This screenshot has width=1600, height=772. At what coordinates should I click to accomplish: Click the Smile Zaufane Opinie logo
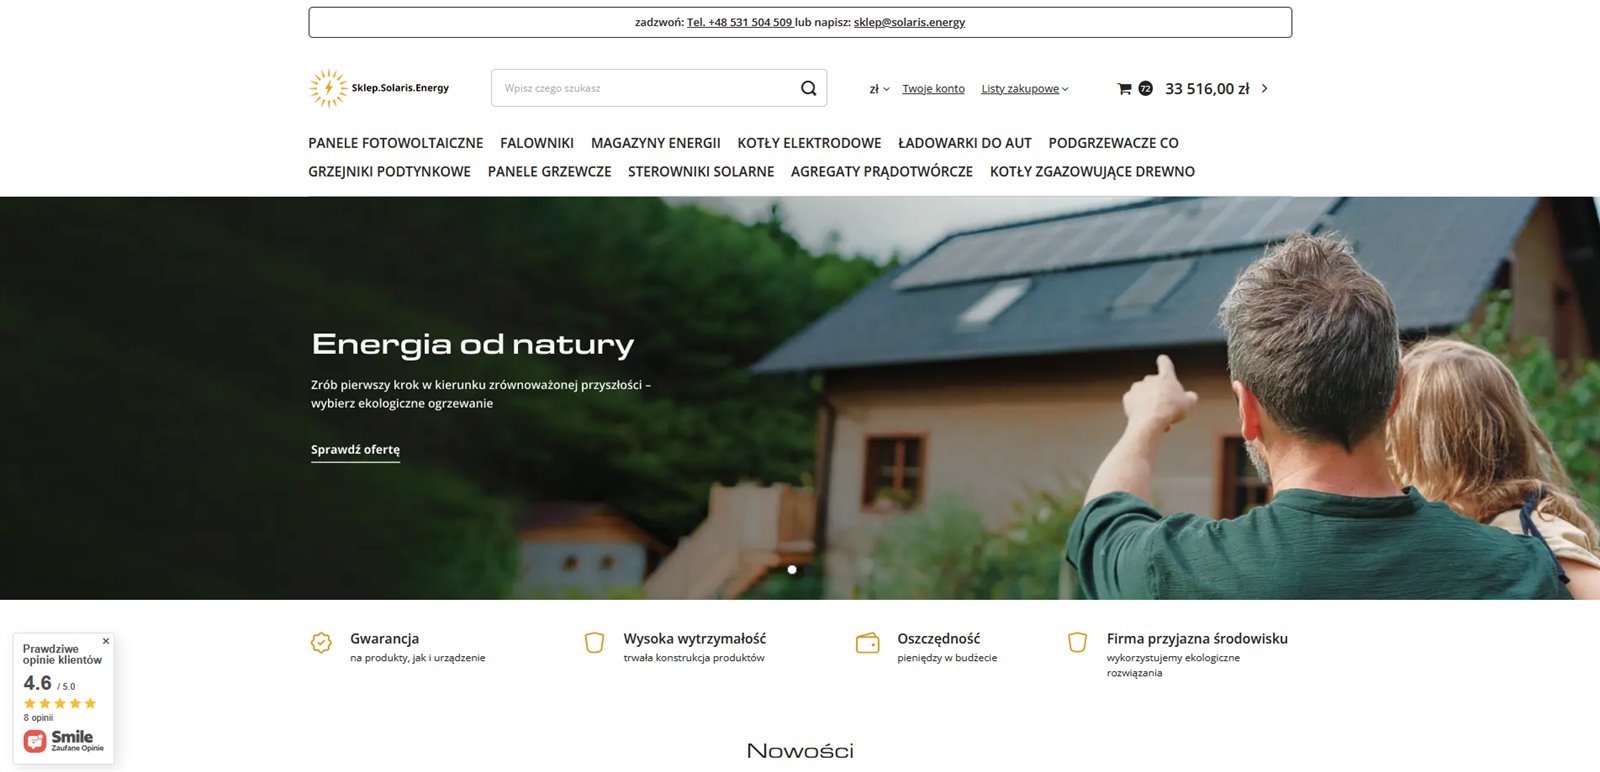(63, 740)
